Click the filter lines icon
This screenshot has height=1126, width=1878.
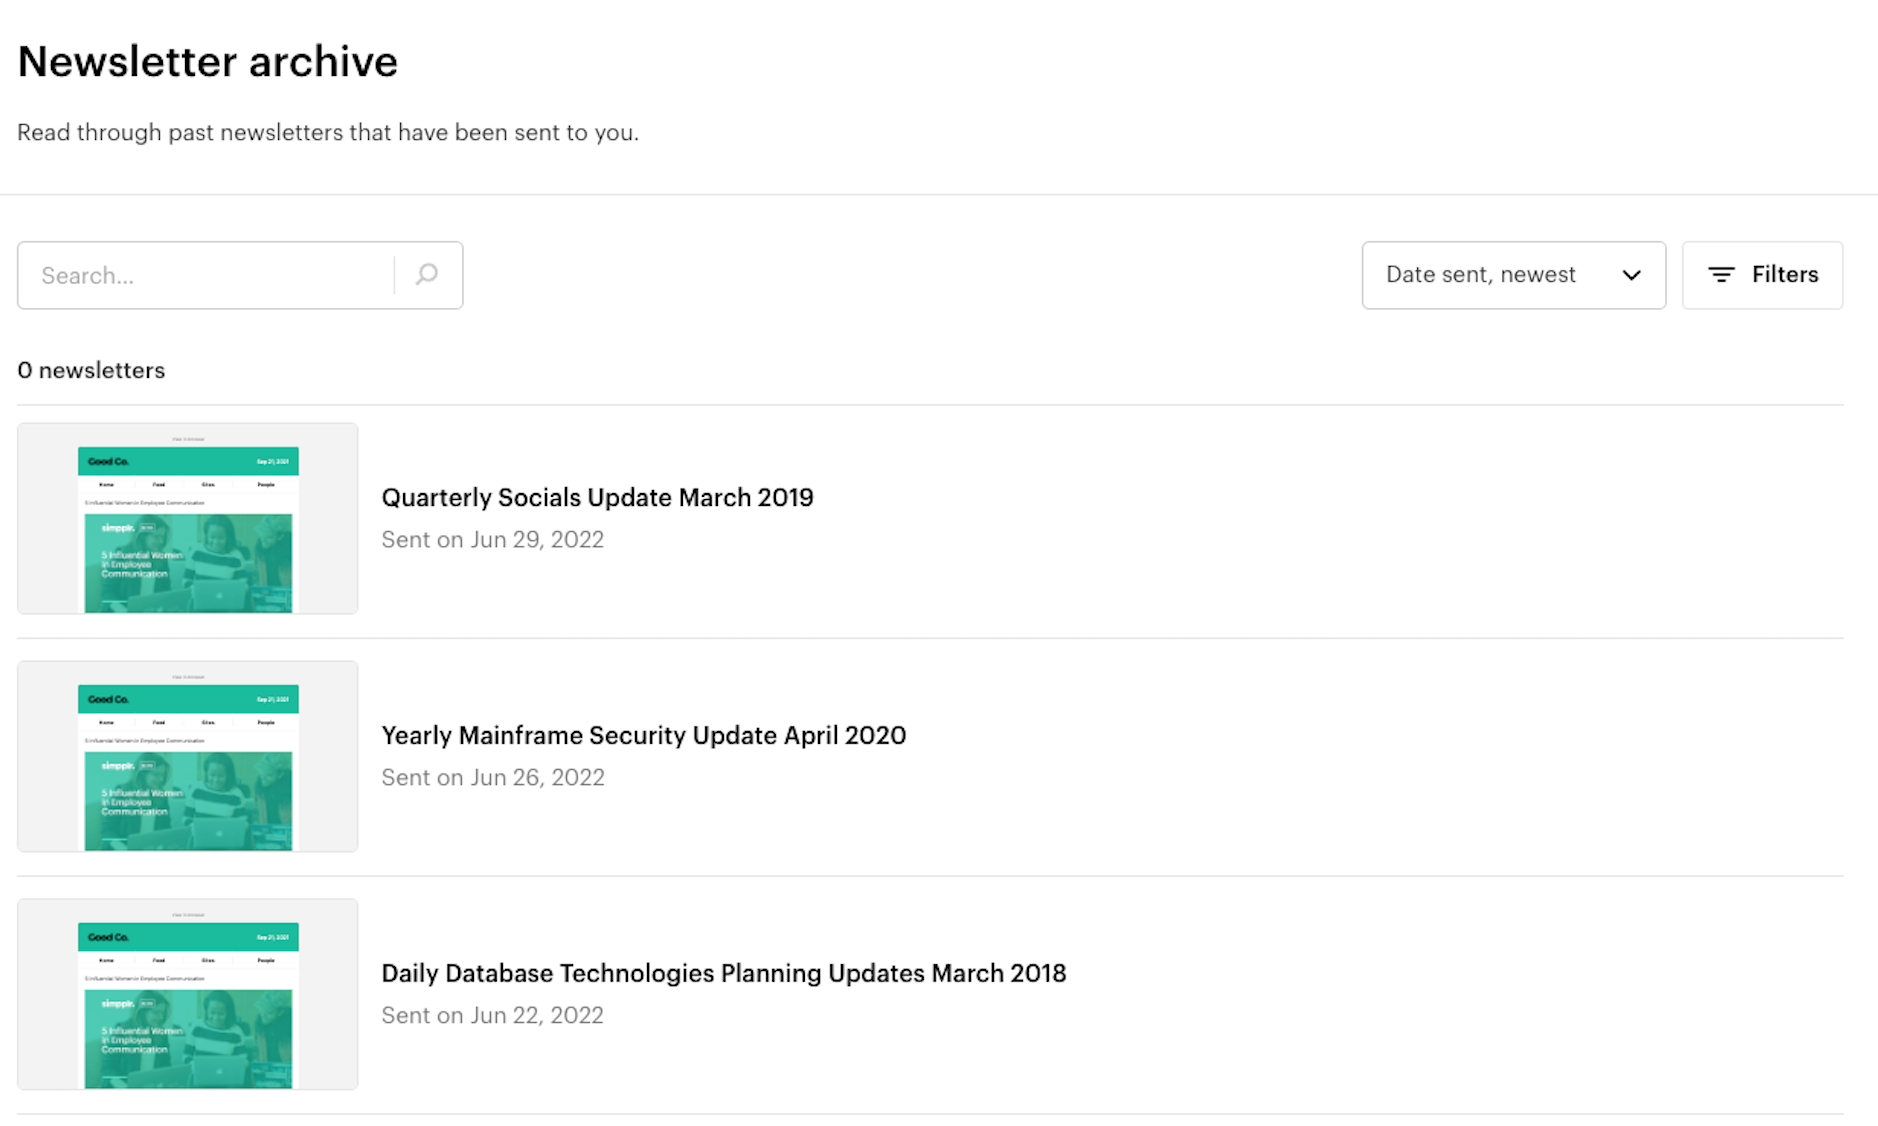1720,275
